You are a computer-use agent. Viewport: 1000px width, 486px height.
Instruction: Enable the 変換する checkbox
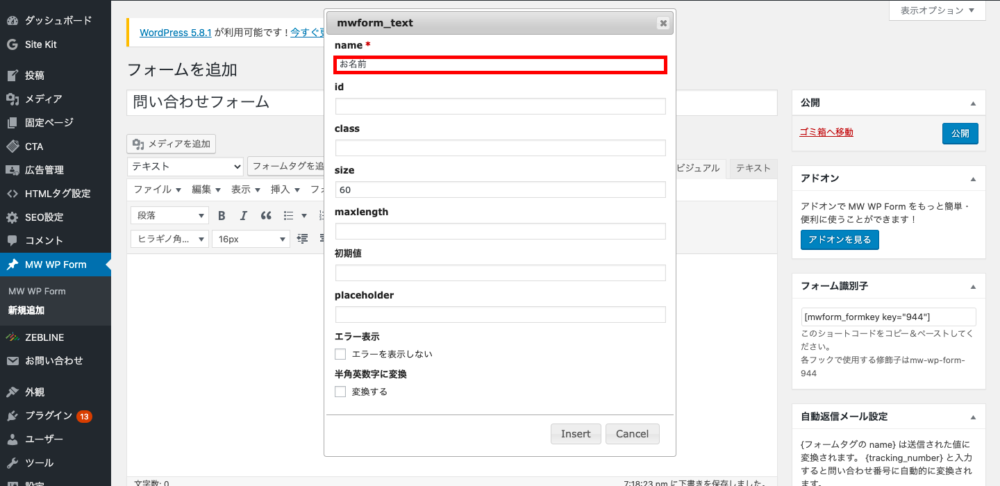(341, 391)
